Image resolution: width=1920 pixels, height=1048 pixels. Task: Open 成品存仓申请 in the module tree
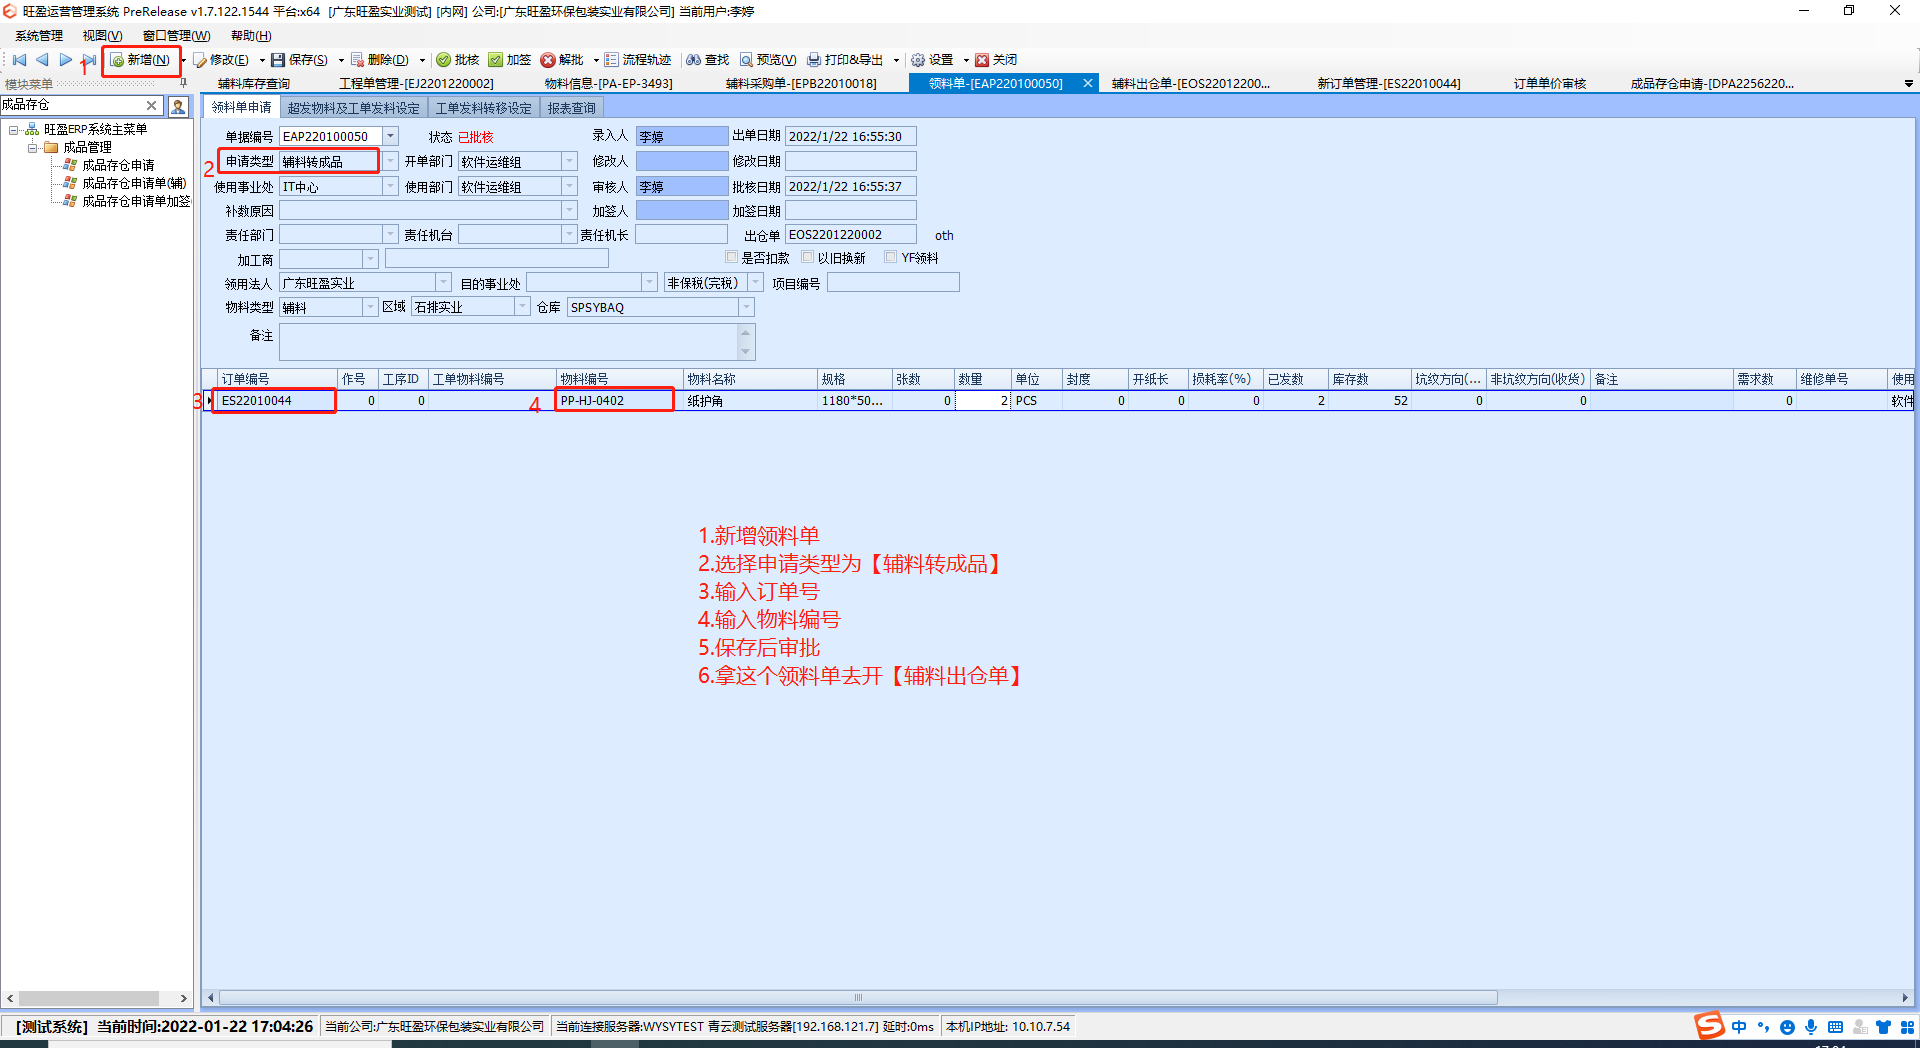tap(118, 165)
